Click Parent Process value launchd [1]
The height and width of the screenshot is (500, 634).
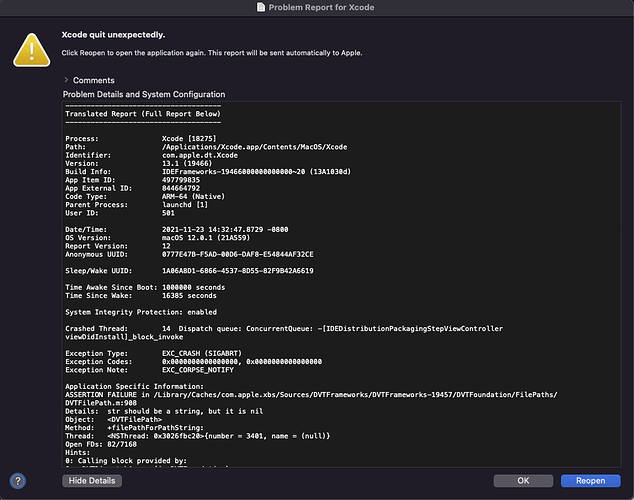(185, 205)
